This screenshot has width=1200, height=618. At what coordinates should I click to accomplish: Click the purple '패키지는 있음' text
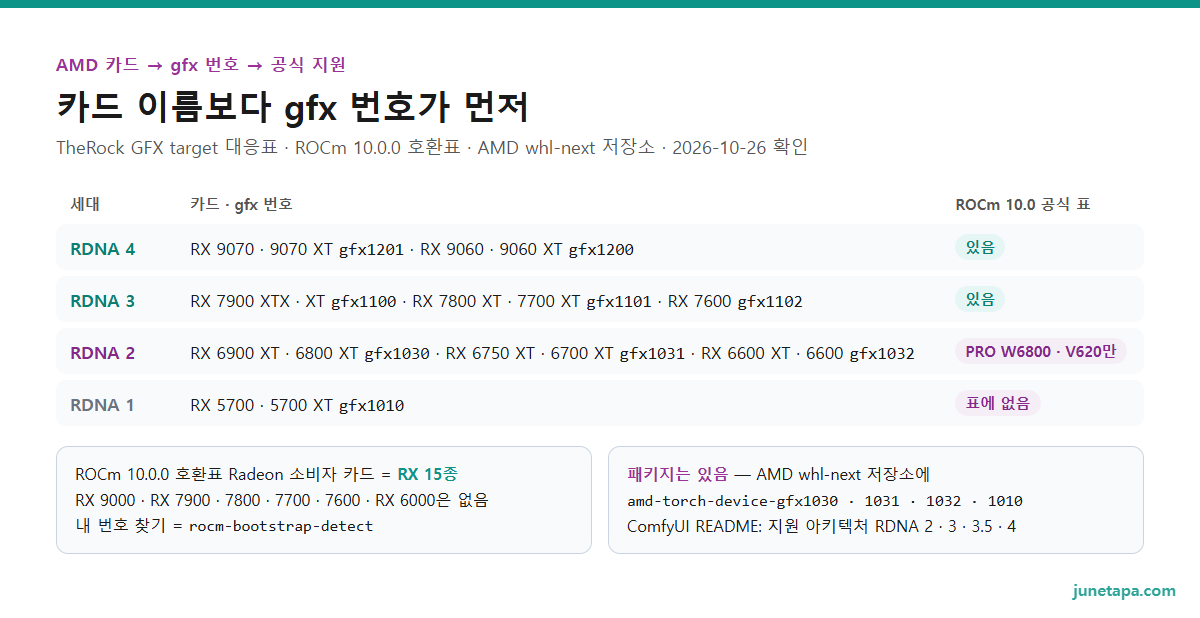point(678,474)
